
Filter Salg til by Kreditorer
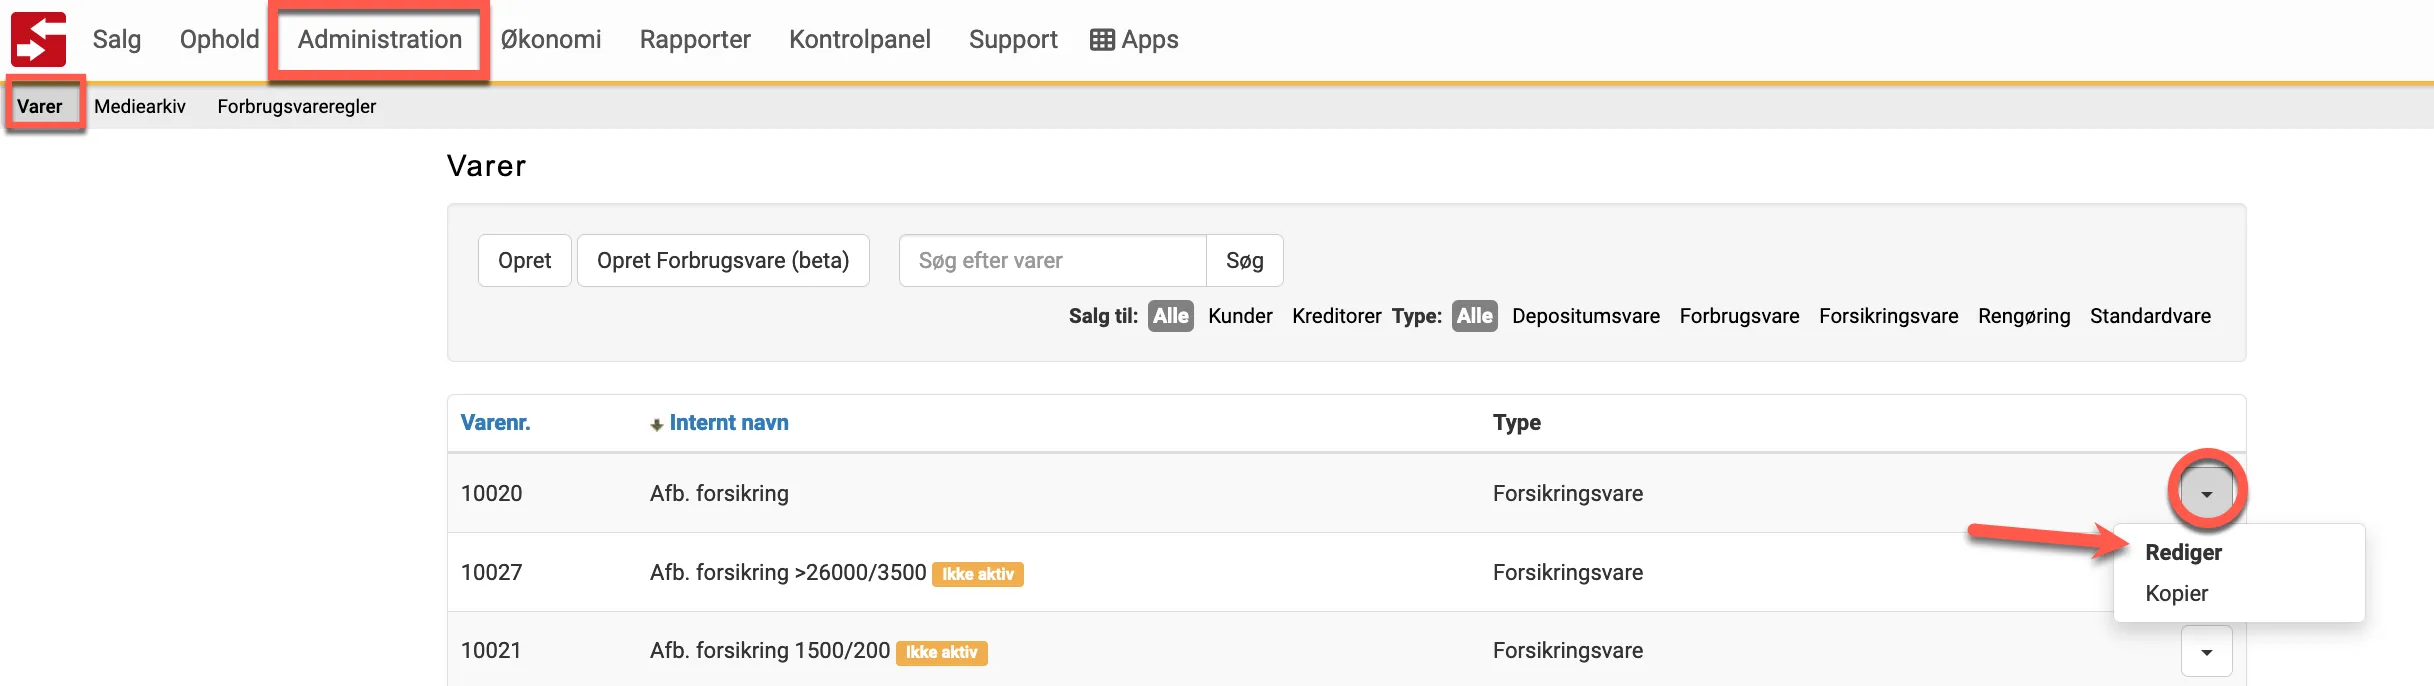coord(1336,316)
